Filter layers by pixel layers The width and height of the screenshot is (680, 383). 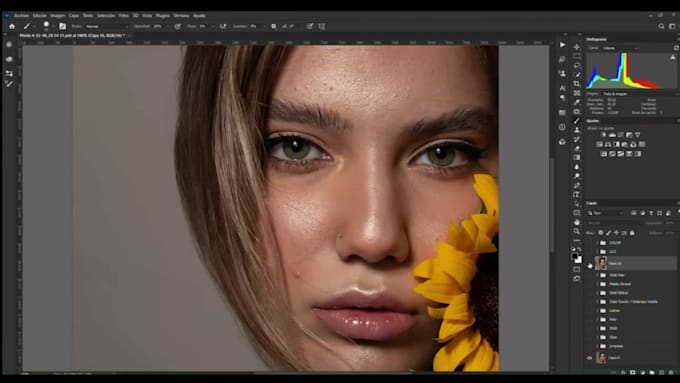click(634, 213)
